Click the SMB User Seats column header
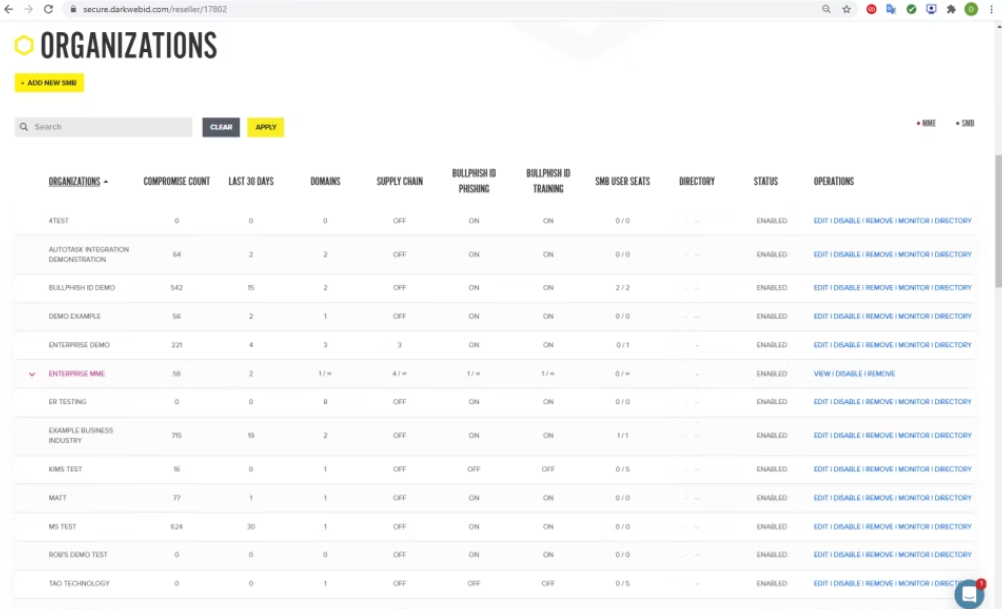Image resolution: width=1002 pixels, height=609 pixels. pyautogui.click(x=622, y=181)
